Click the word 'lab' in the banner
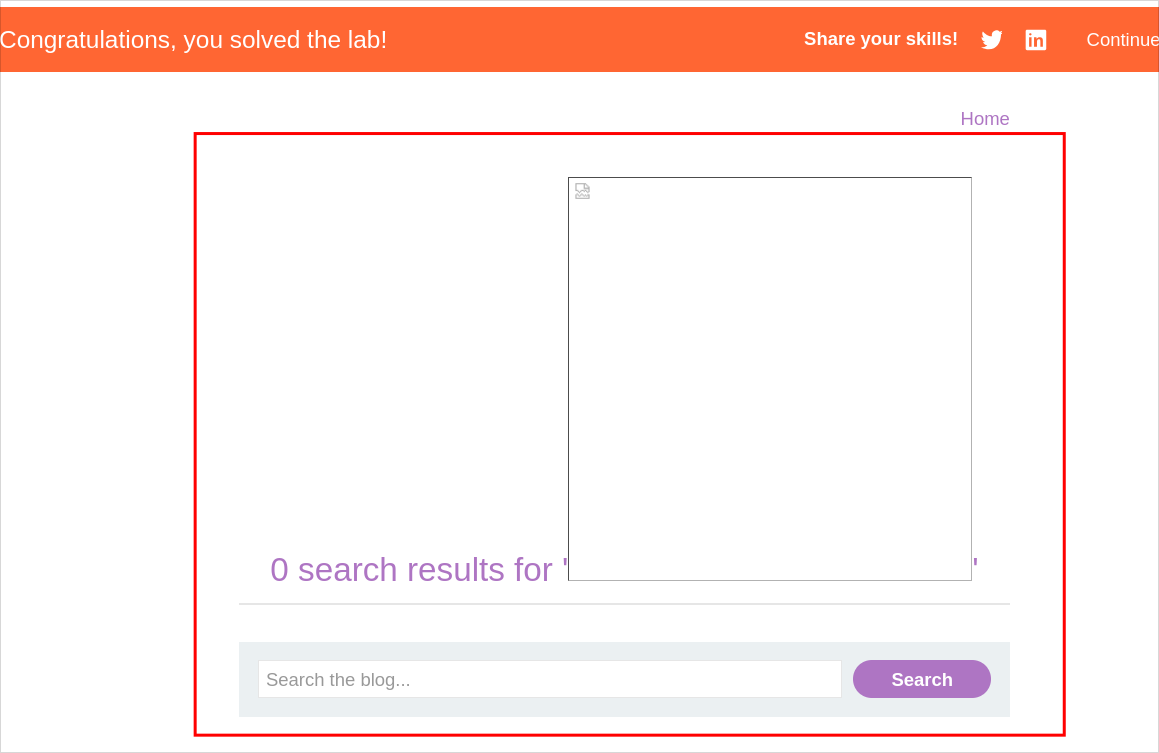Viewport: 1159px width, 753px height. click(x=357, y=40)
